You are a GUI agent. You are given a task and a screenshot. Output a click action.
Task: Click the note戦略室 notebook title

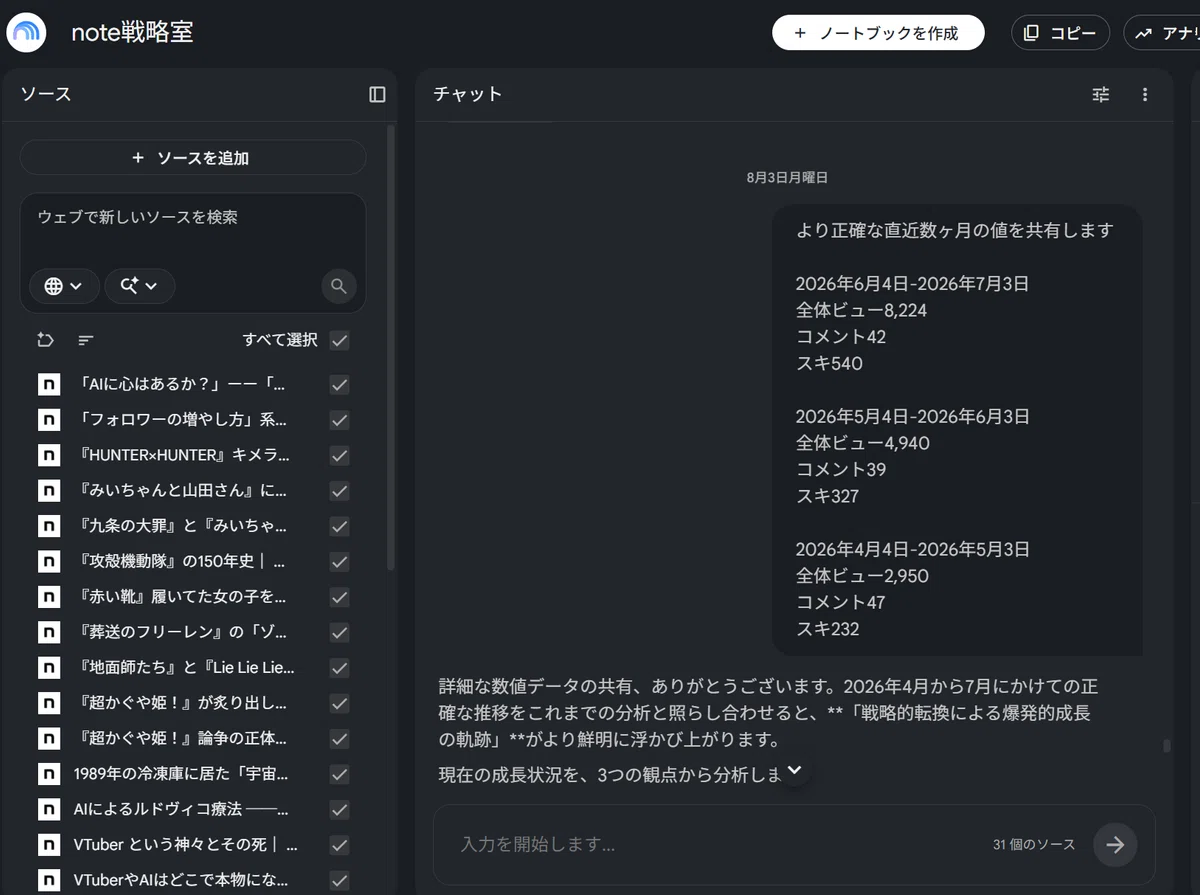(x=132, y=32)
